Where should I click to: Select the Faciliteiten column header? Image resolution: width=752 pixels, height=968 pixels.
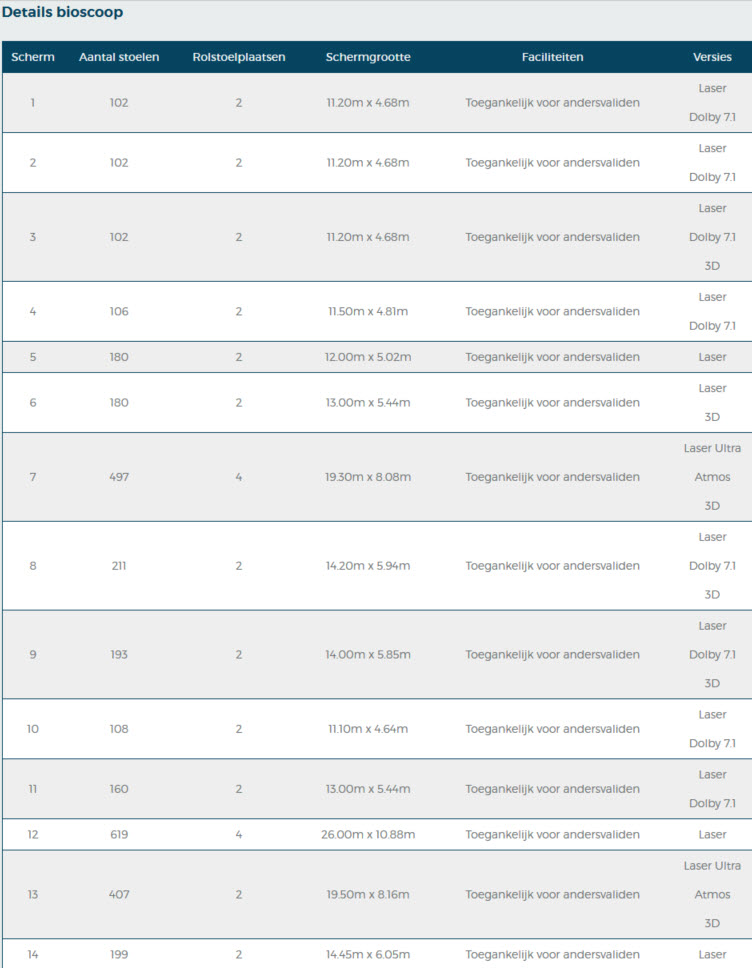click(x=553, y=57)
